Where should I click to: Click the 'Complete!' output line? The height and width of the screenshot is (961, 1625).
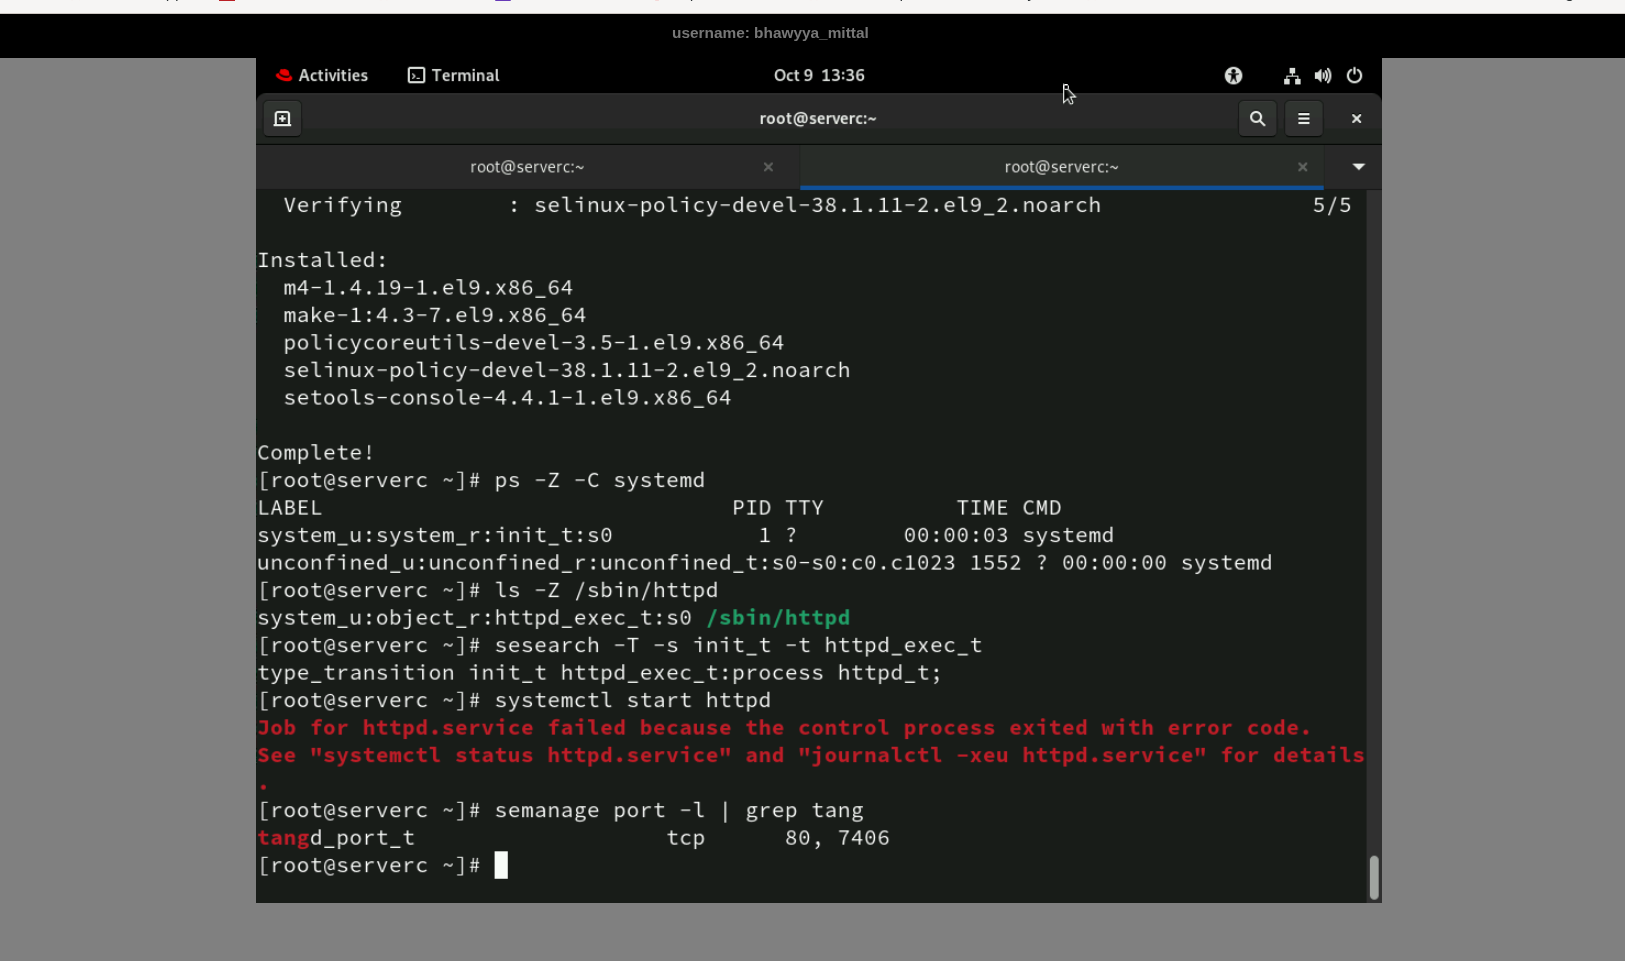[316, 453]
